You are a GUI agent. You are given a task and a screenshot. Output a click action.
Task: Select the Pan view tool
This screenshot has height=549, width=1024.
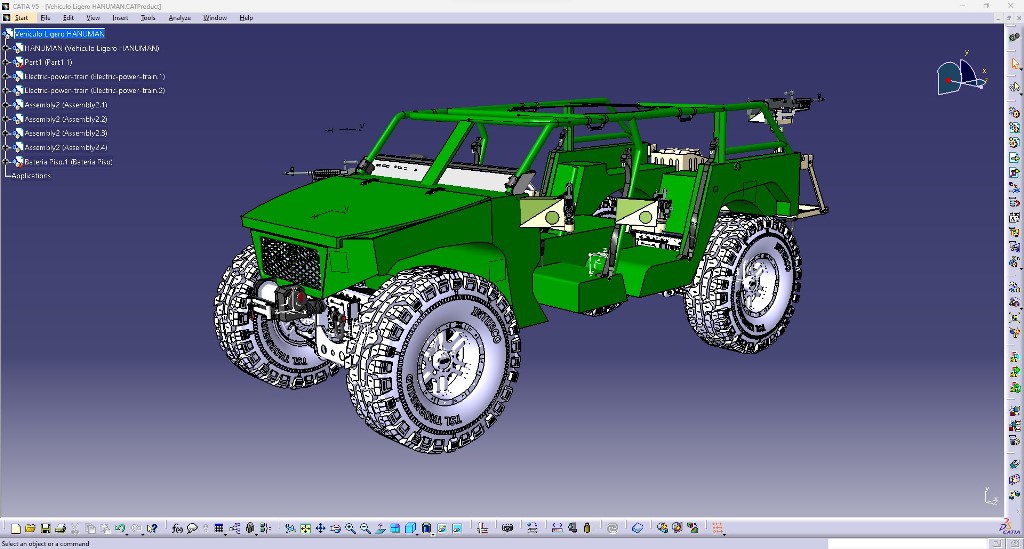[x=320, y=528]
